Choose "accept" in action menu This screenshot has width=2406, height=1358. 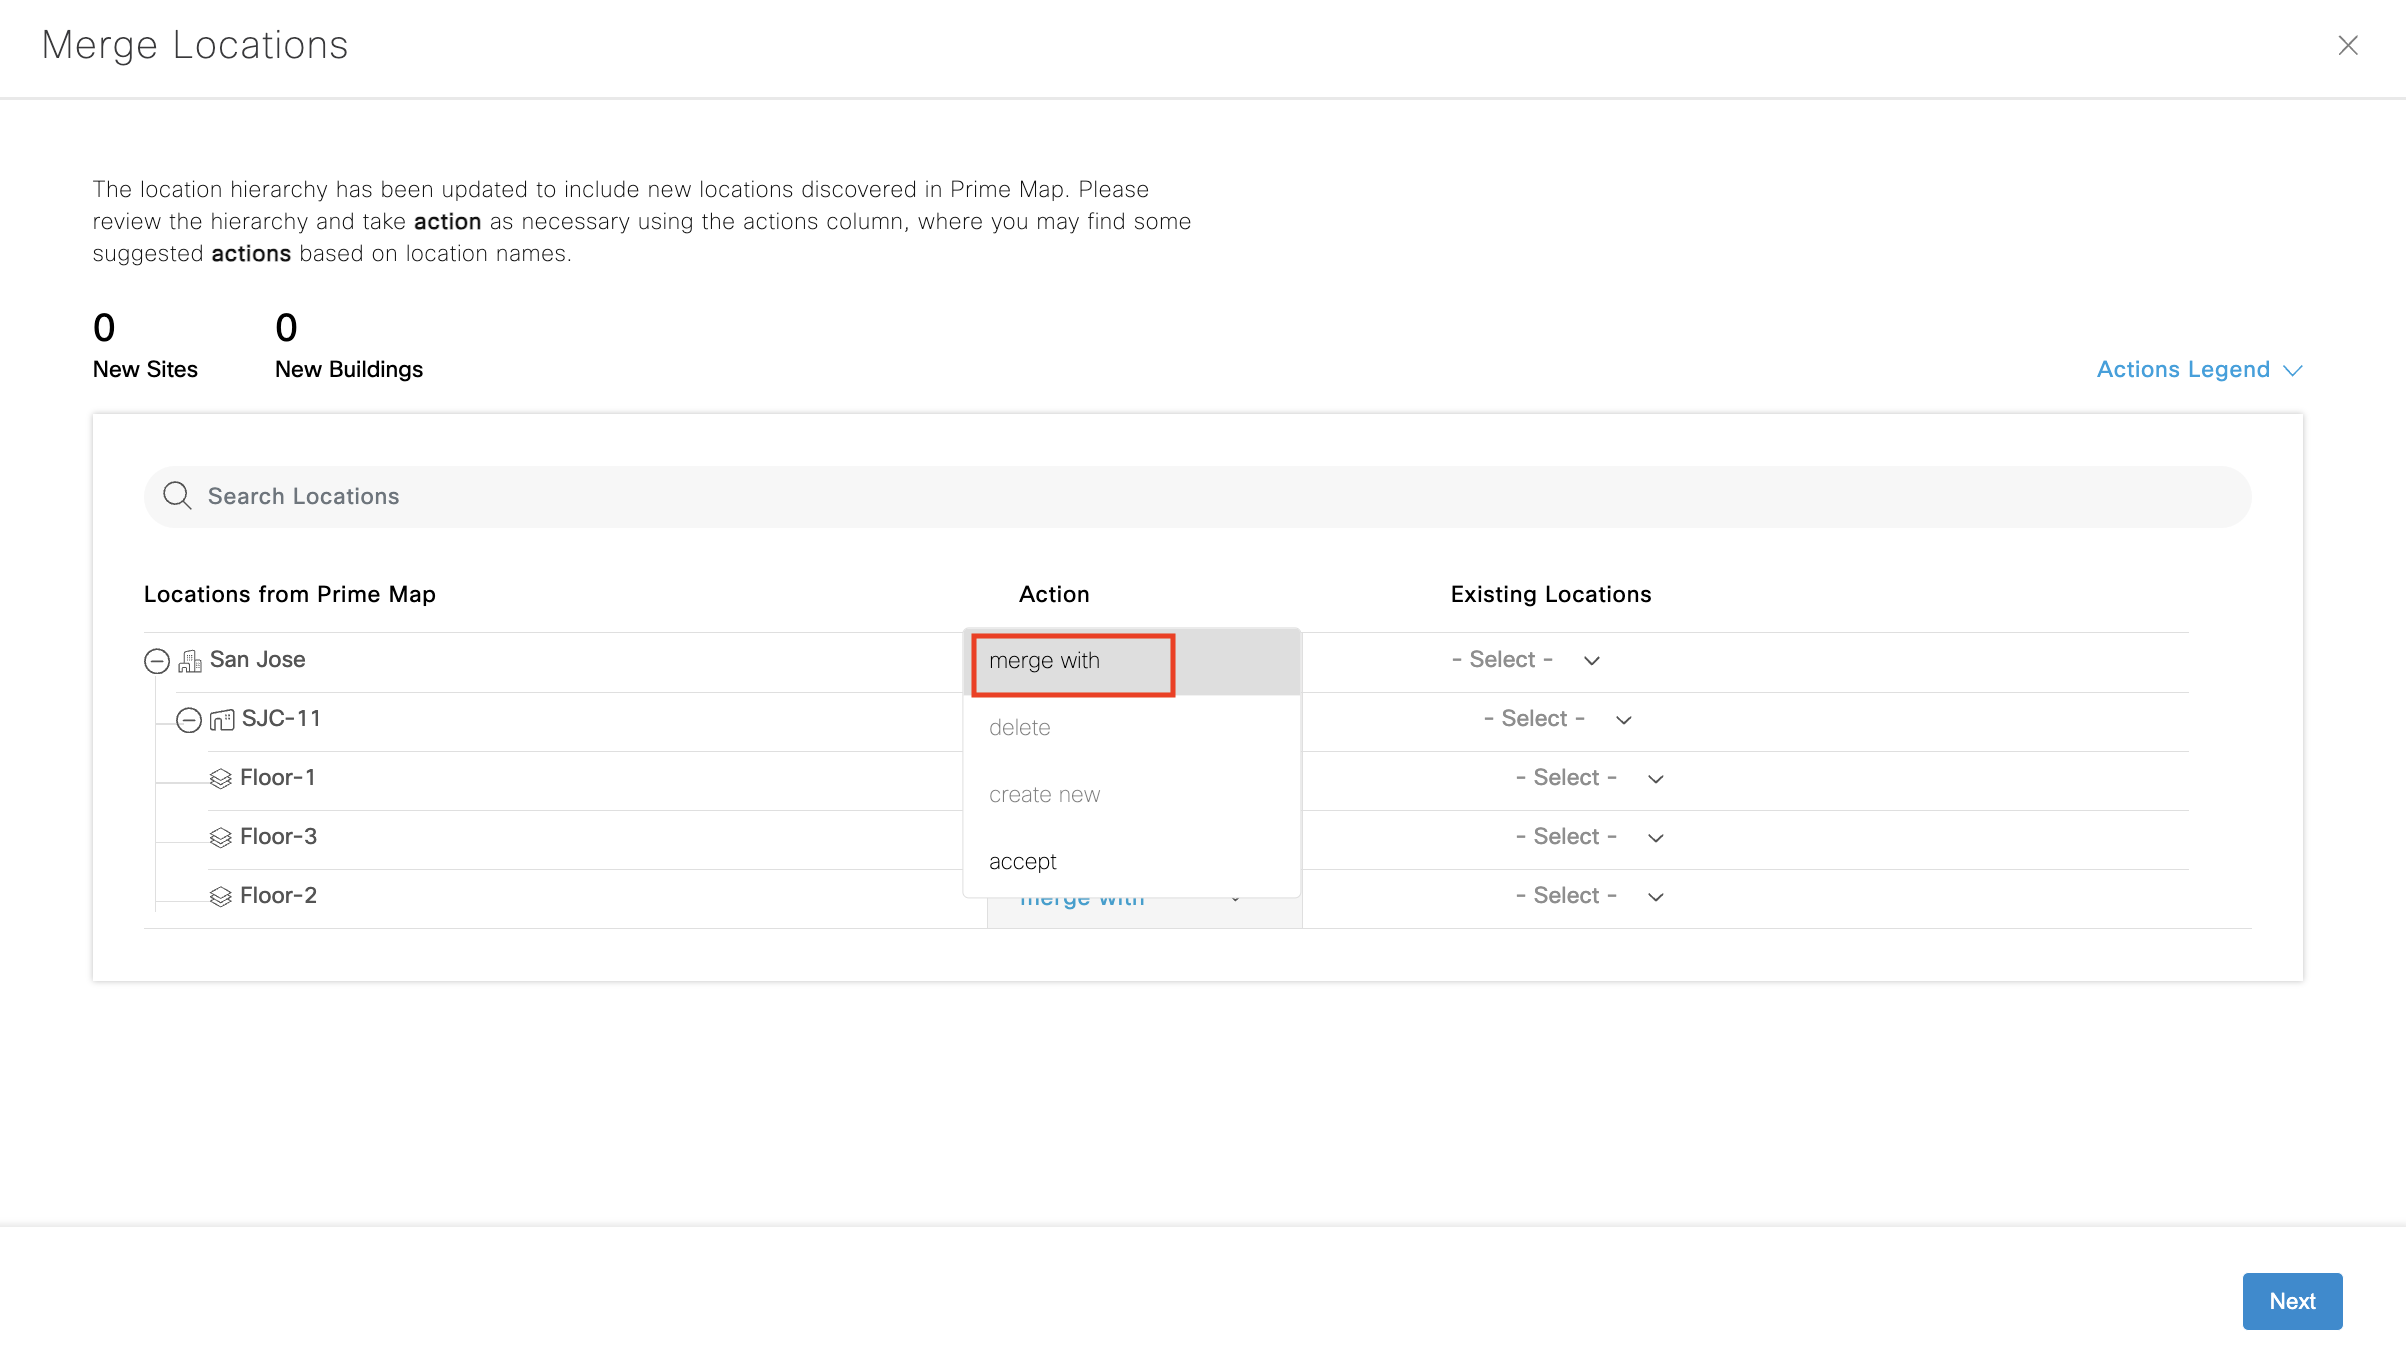point(1023,862)
